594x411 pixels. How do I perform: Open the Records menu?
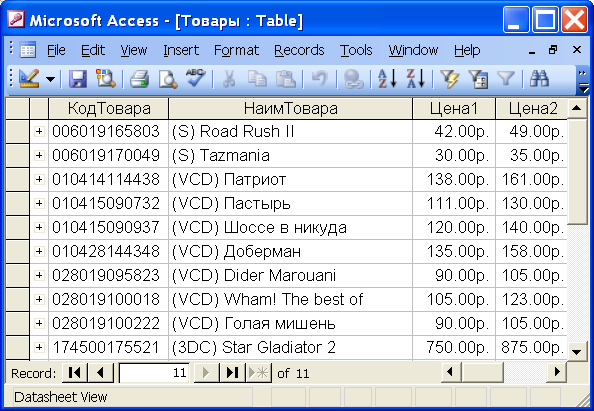(299, 50)
